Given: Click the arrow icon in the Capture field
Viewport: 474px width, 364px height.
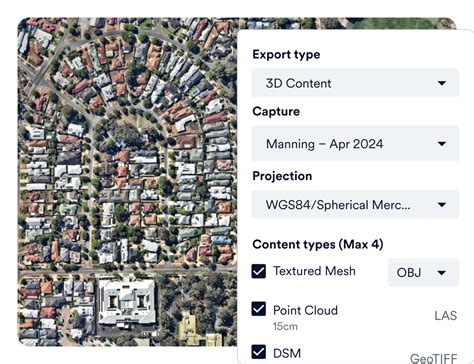Looking at the screenshot, I should (x=442, y=144).
